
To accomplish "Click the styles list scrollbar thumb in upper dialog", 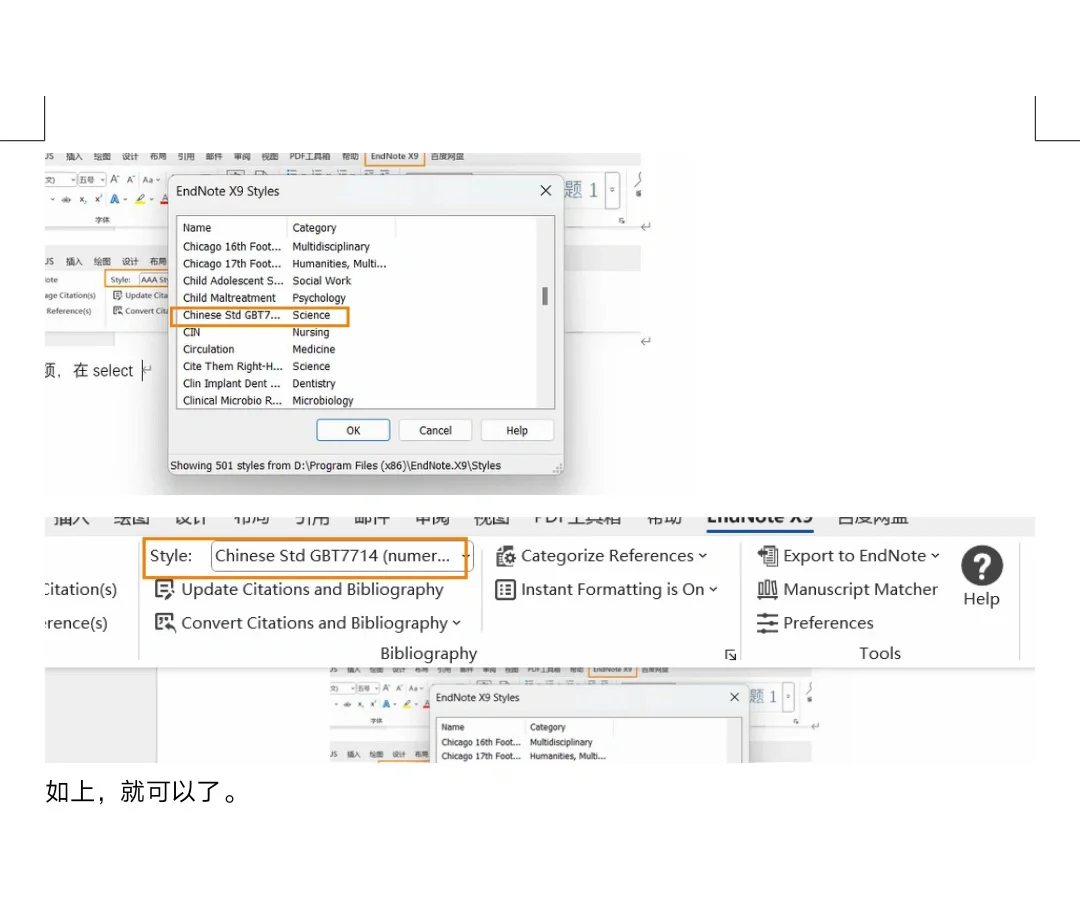I will click(x=545, y=296).
